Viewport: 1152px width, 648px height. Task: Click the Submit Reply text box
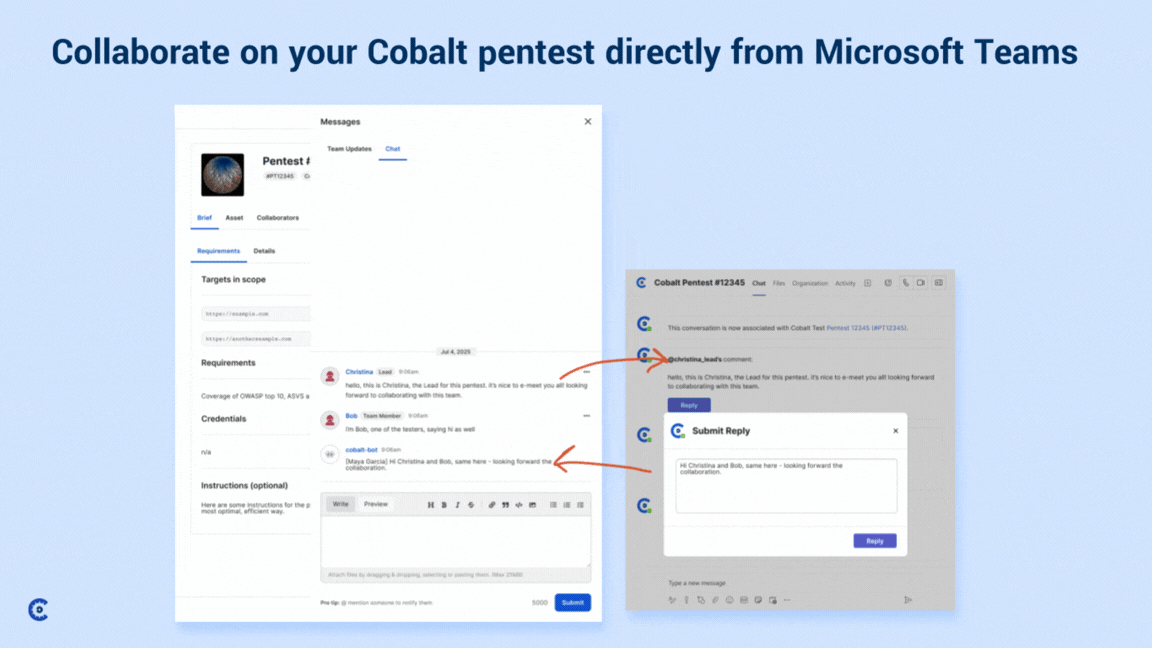786,486
